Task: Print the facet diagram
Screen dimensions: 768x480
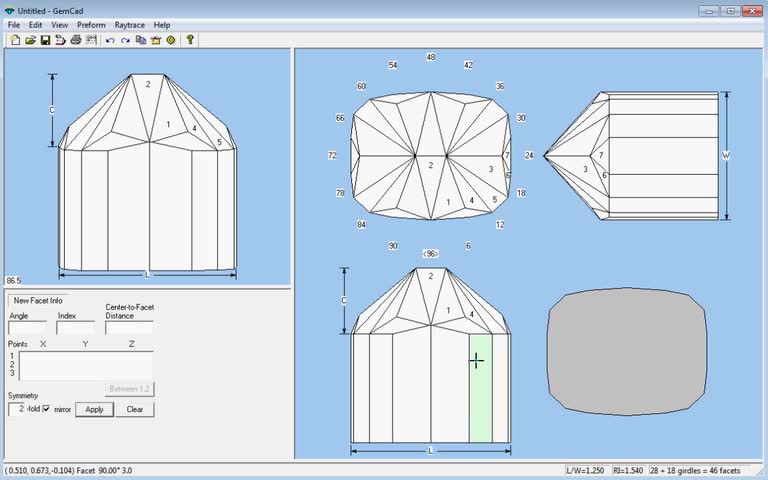Action: pos(75,40)
